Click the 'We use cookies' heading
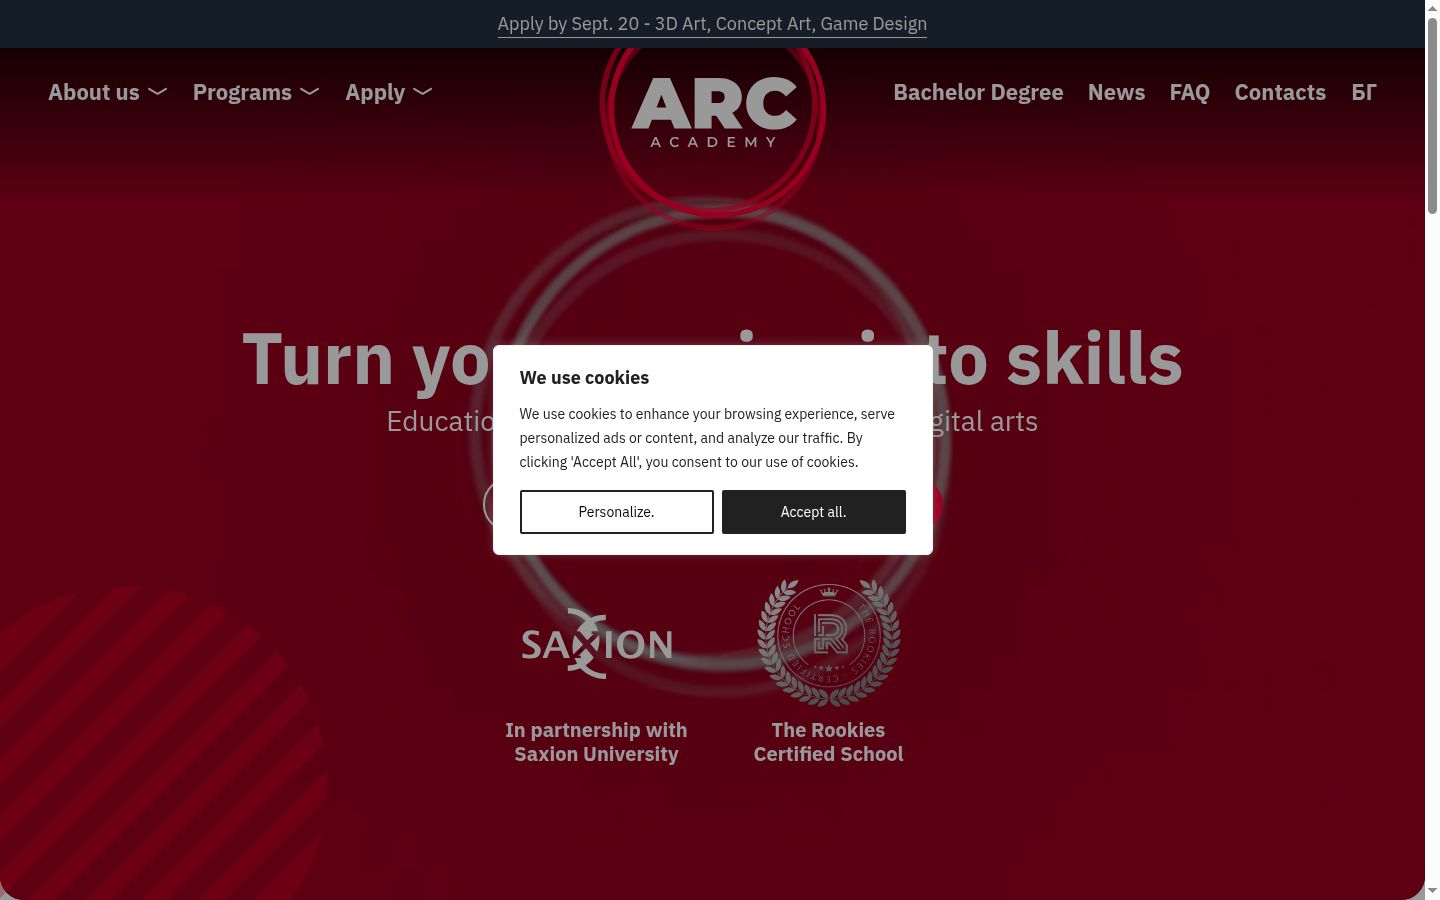The image size is (1440, 900). [x=584, y=378]
